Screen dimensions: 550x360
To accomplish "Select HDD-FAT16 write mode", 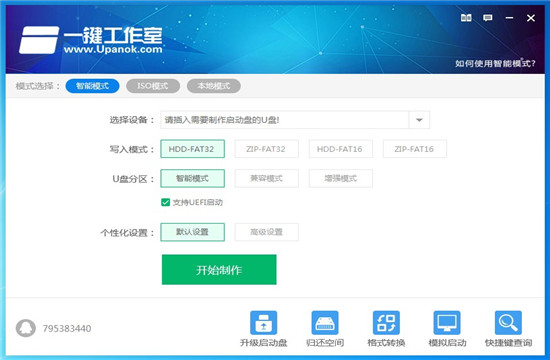I will coord(341,149).
